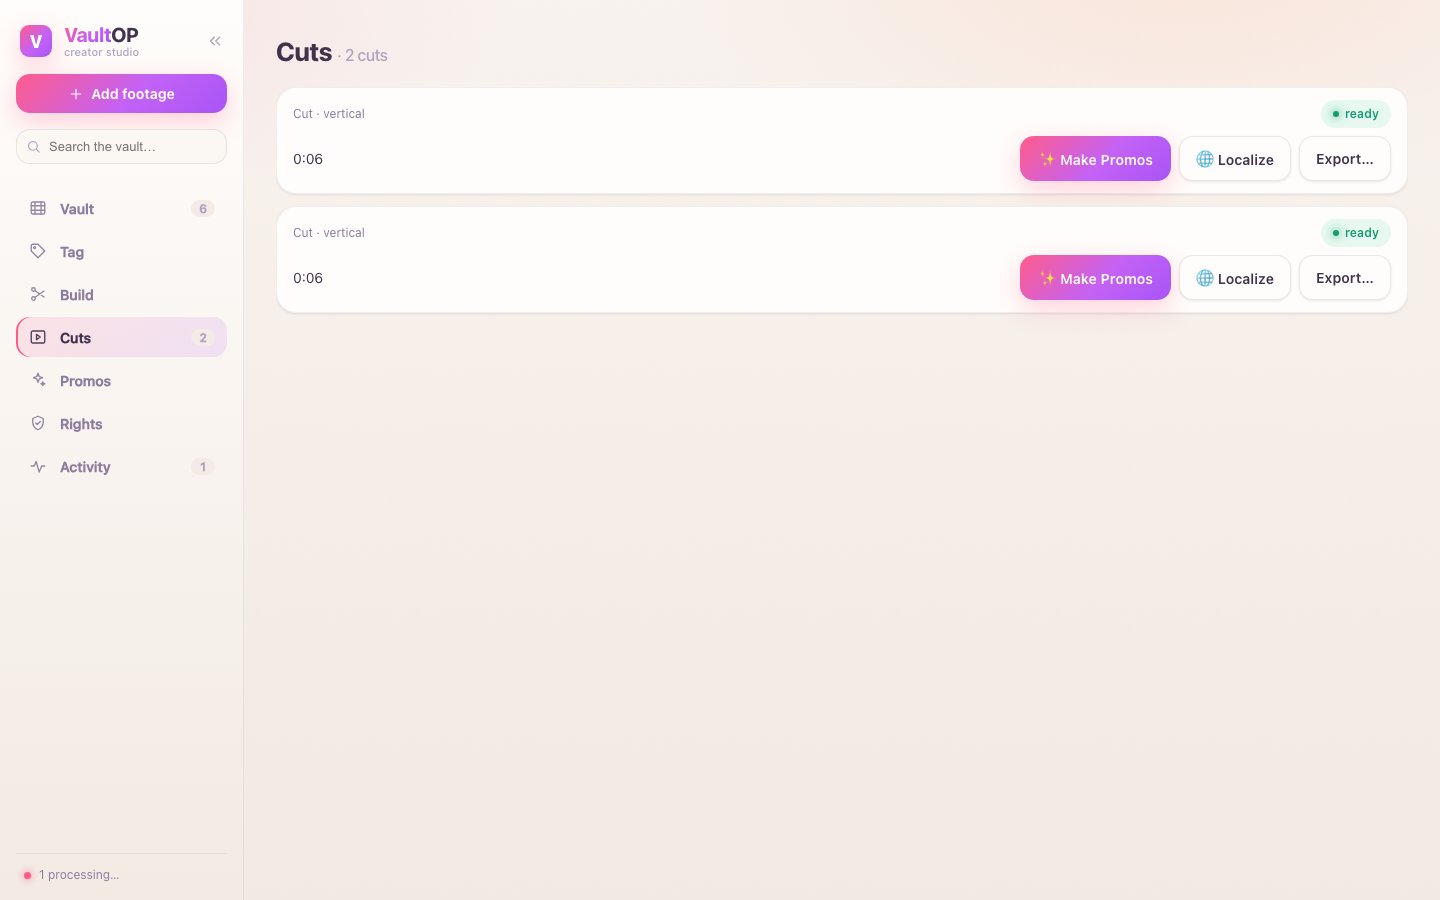The width and height of the screenshot is (1440, 900).
Task: Click the globe icon on the second cut's Localize button
Action: click(x=1205, y=278)
